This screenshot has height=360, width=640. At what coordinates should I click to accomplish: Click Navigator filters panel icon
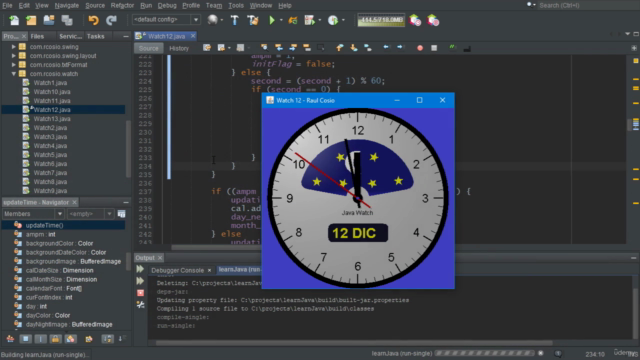(x=121, y=214)
